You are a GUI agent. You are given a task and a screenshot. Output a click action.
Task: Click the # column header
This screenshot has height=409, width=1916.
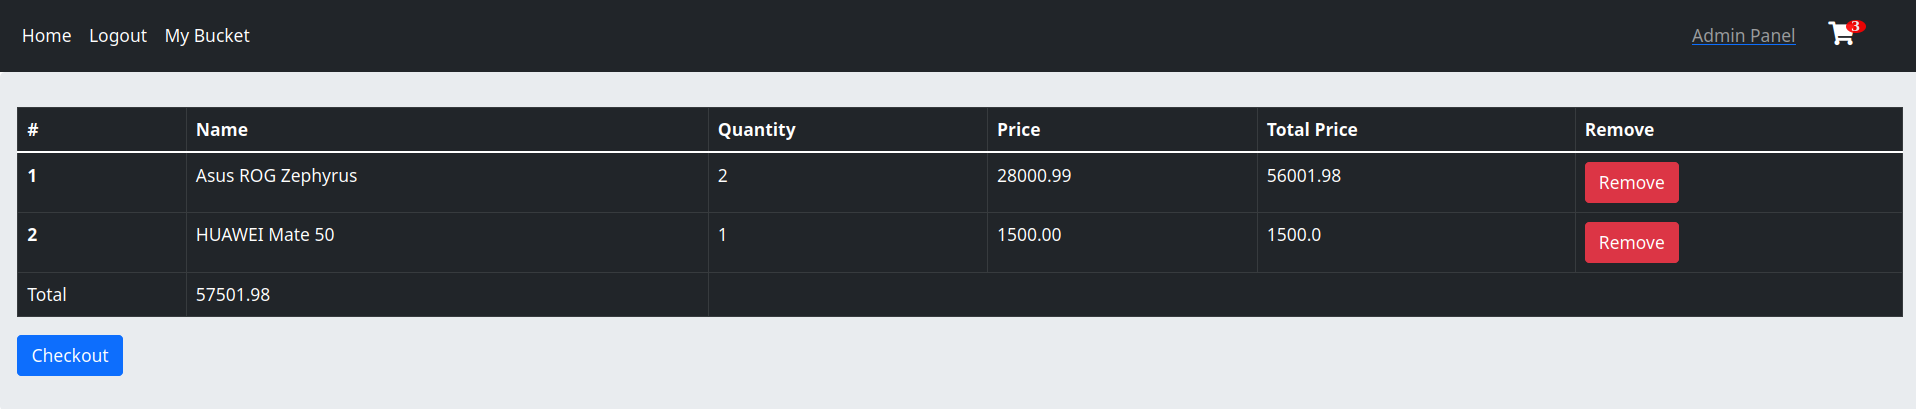(102, 130)
